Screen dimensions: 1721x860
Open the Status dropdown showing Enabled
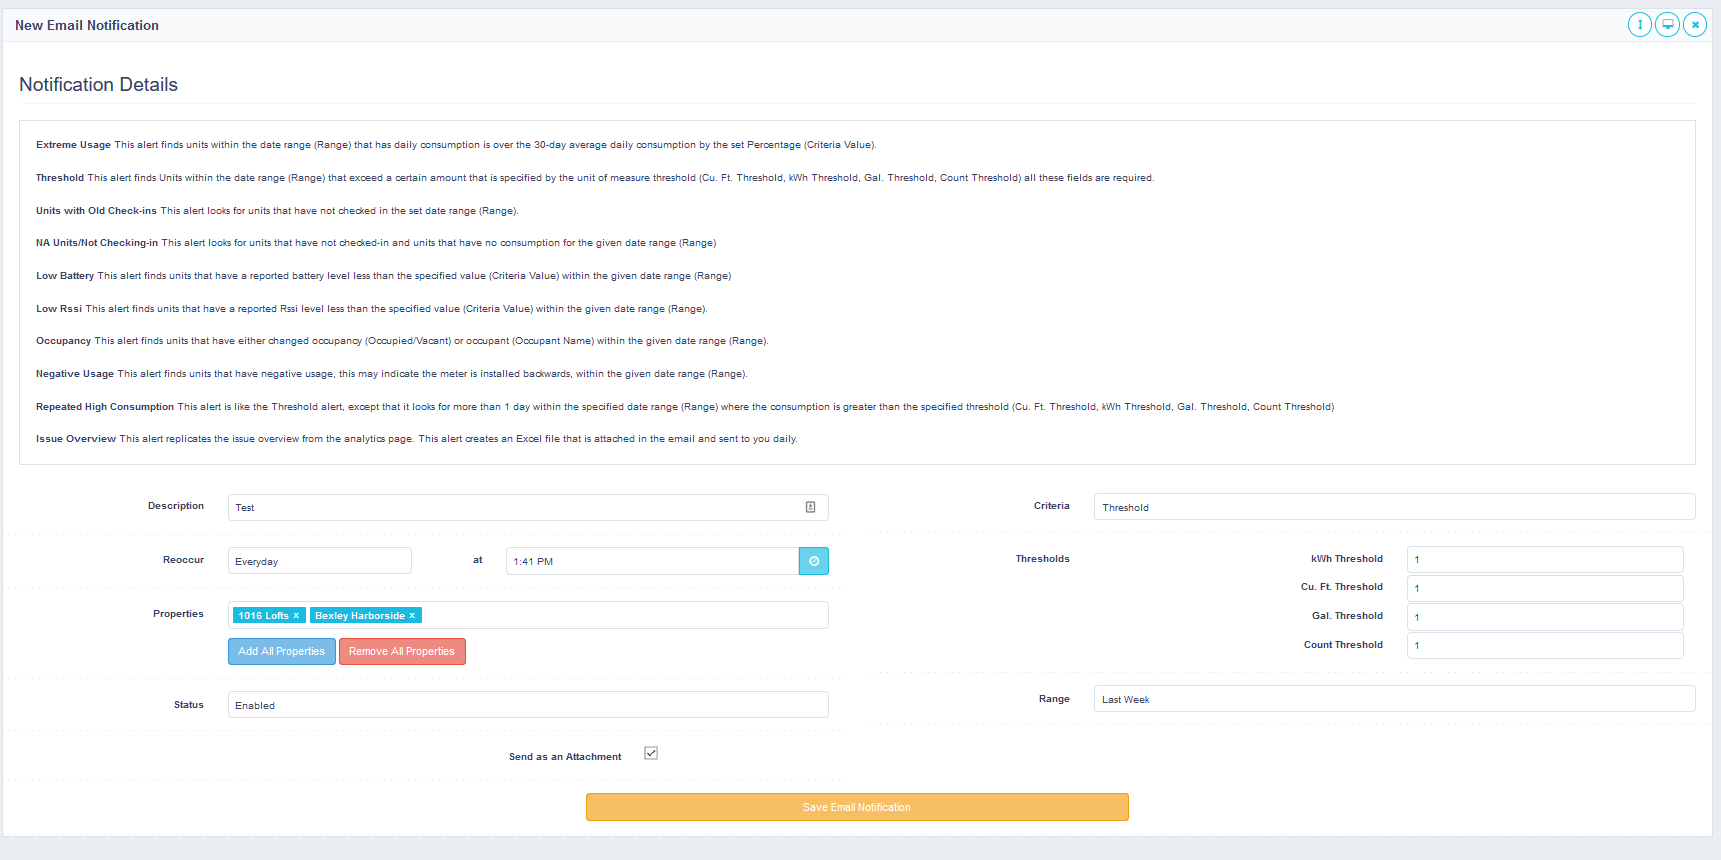[x=527, y=705]
